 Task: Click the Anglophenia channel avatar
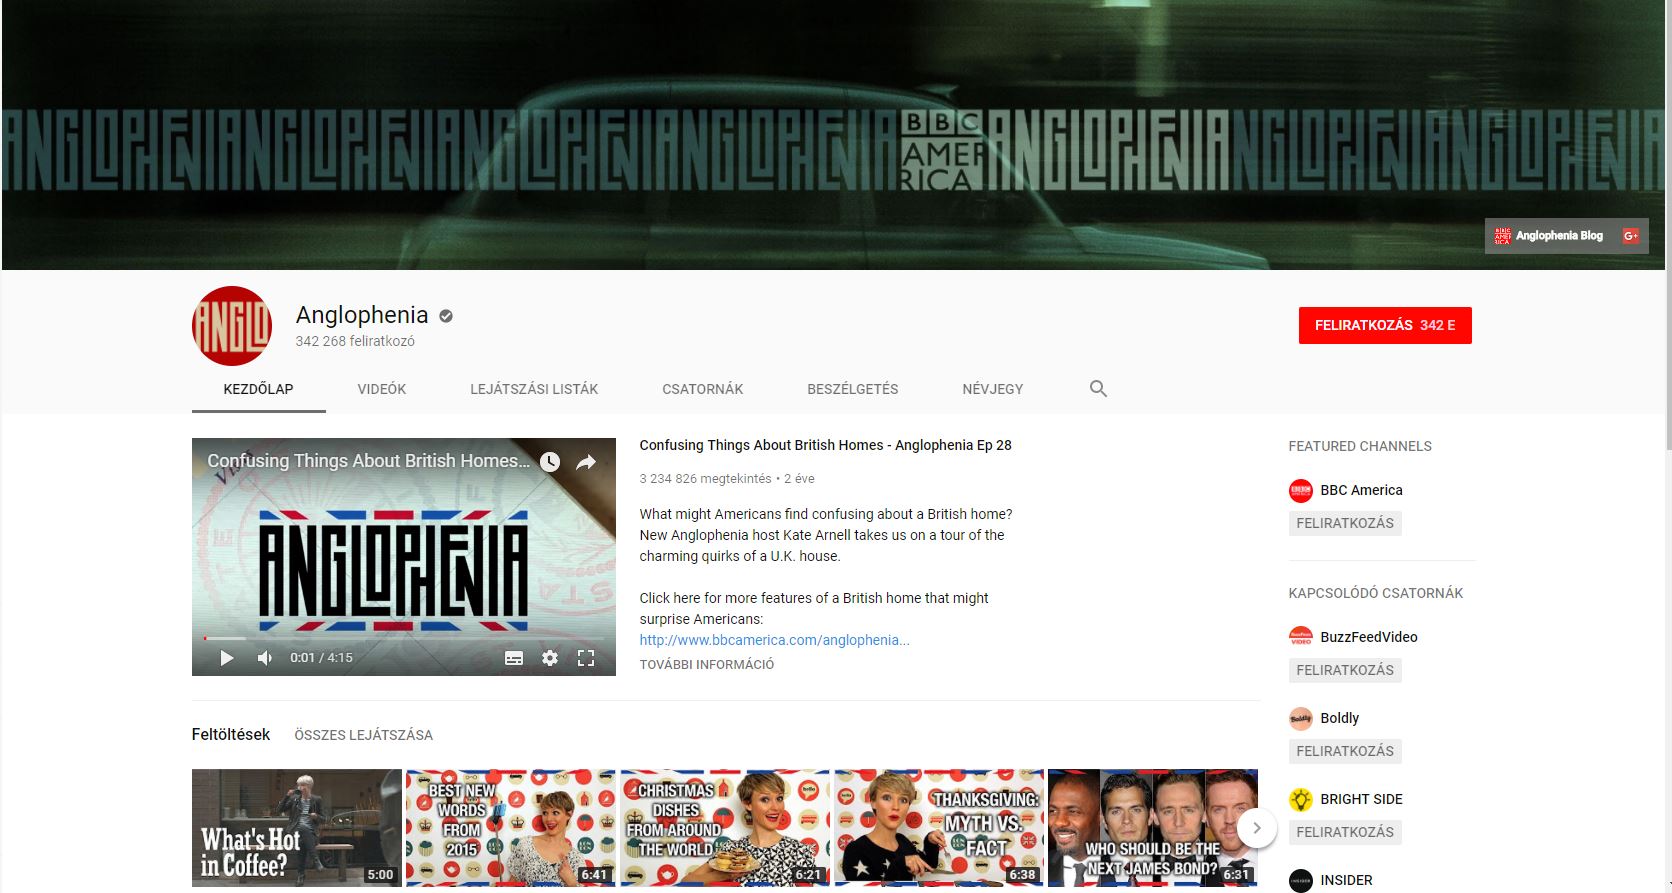coord(231,326)
